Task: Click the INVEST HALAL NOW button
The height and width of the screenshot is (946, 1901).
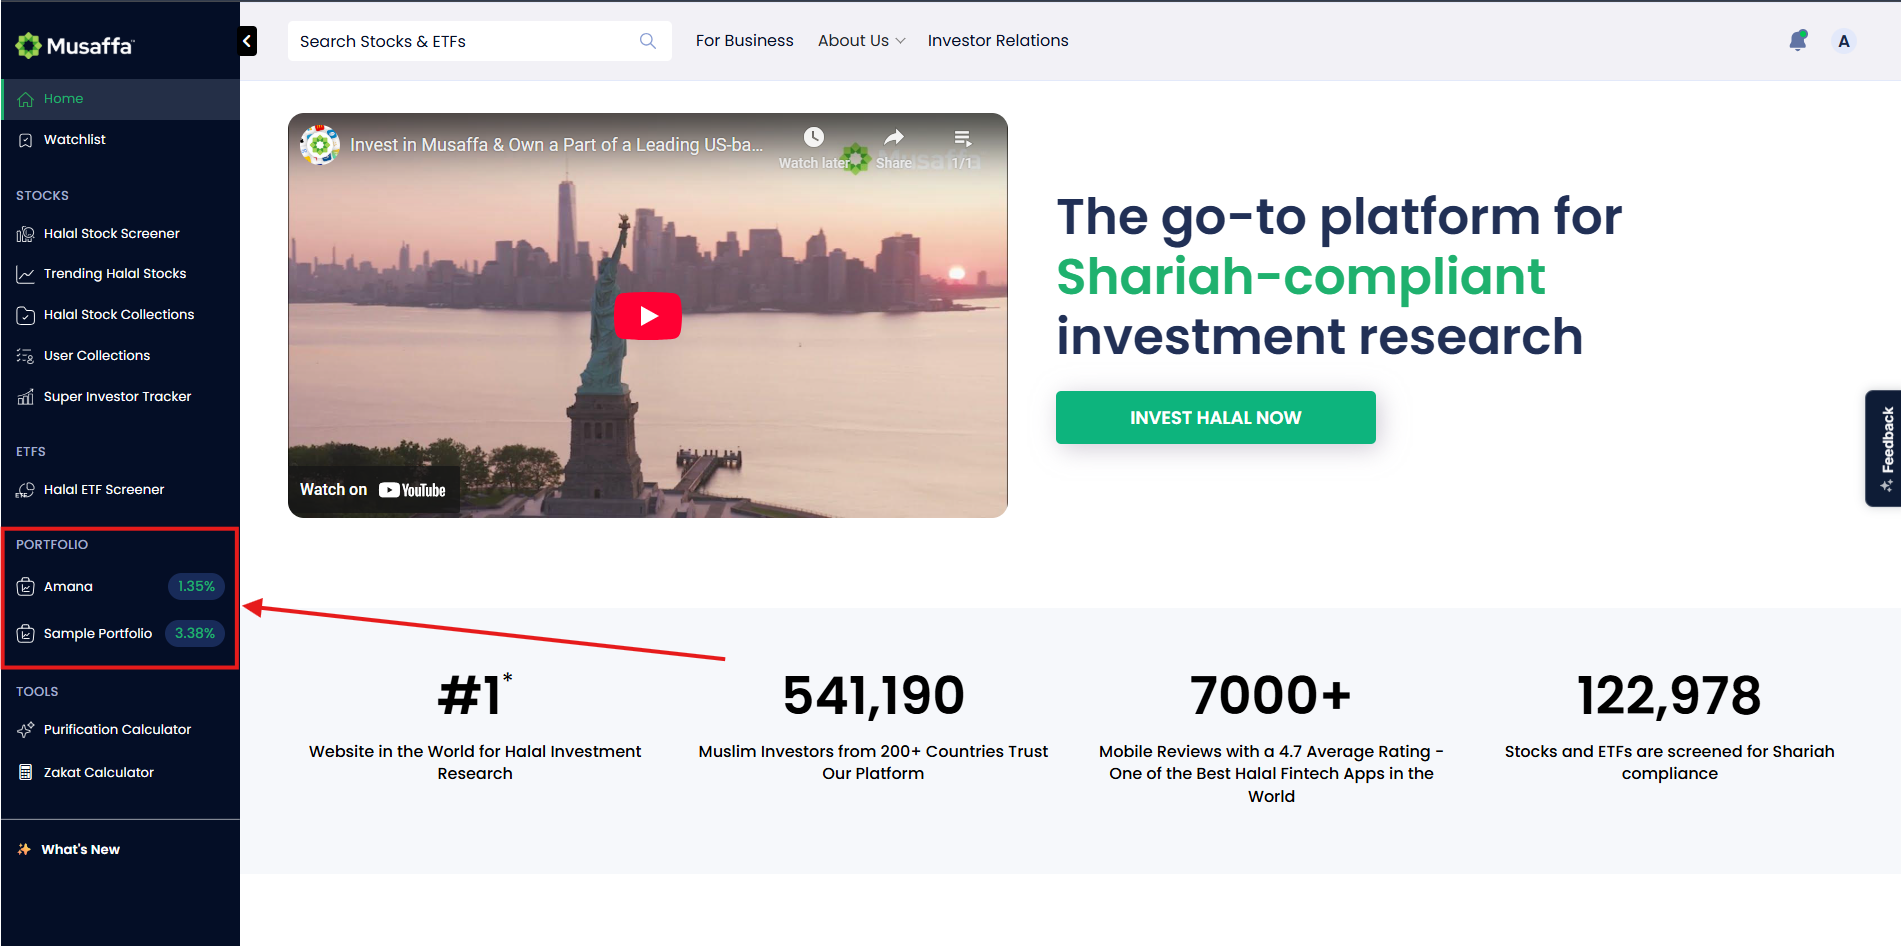Action: (1216, 418)
